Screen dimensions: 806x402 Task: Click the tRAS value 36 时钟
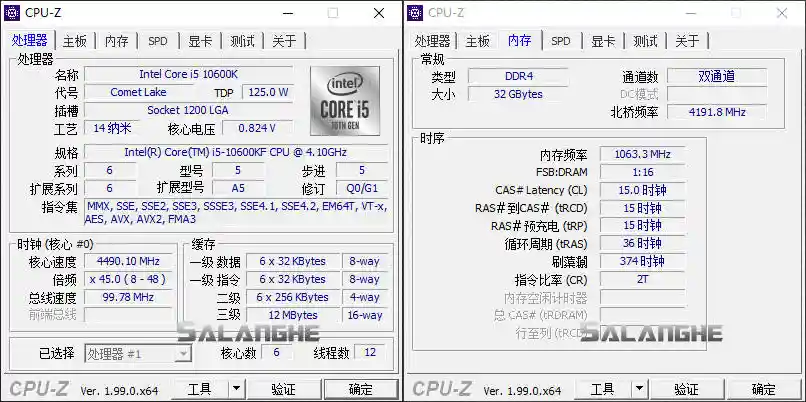pyautogui.click(x=643, y=243)
